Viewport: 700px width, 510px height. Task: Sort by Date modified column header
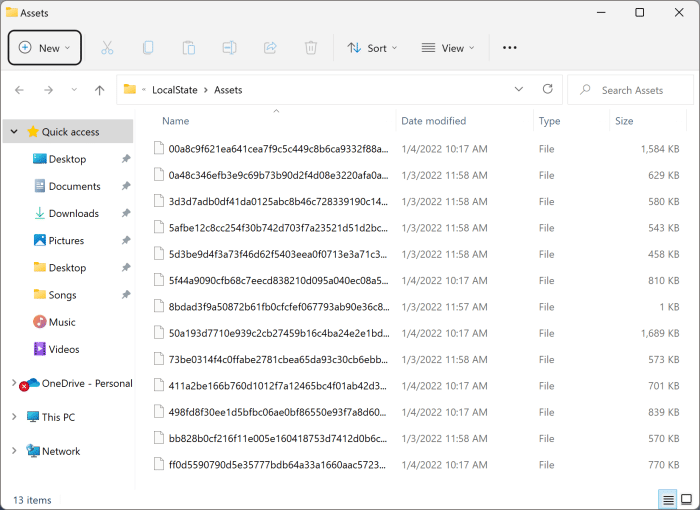[x=433, y=121]
